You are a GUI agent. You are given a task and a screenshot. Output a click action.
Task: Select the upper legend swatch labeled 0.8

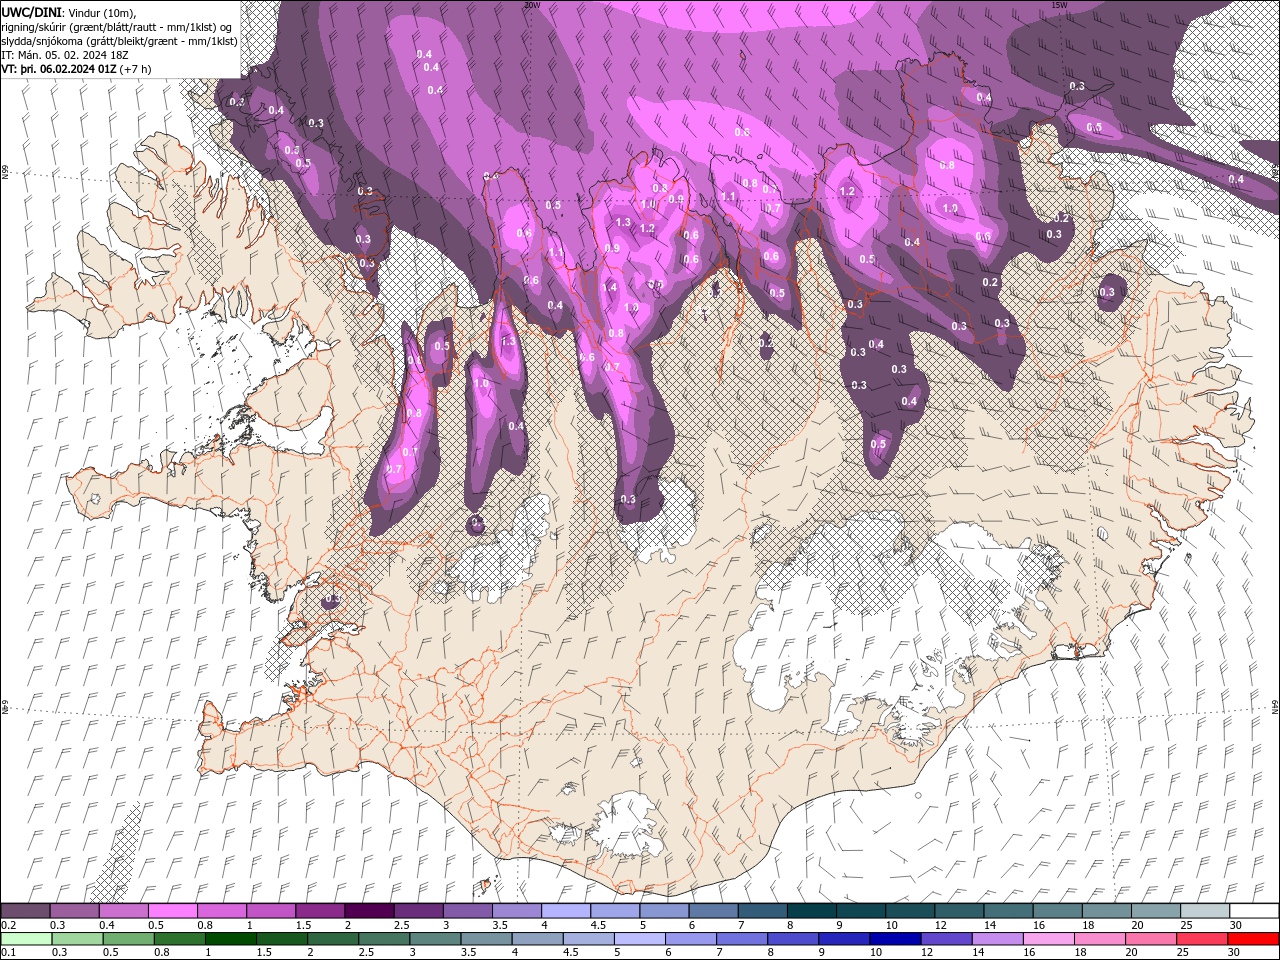coord(222,911)
